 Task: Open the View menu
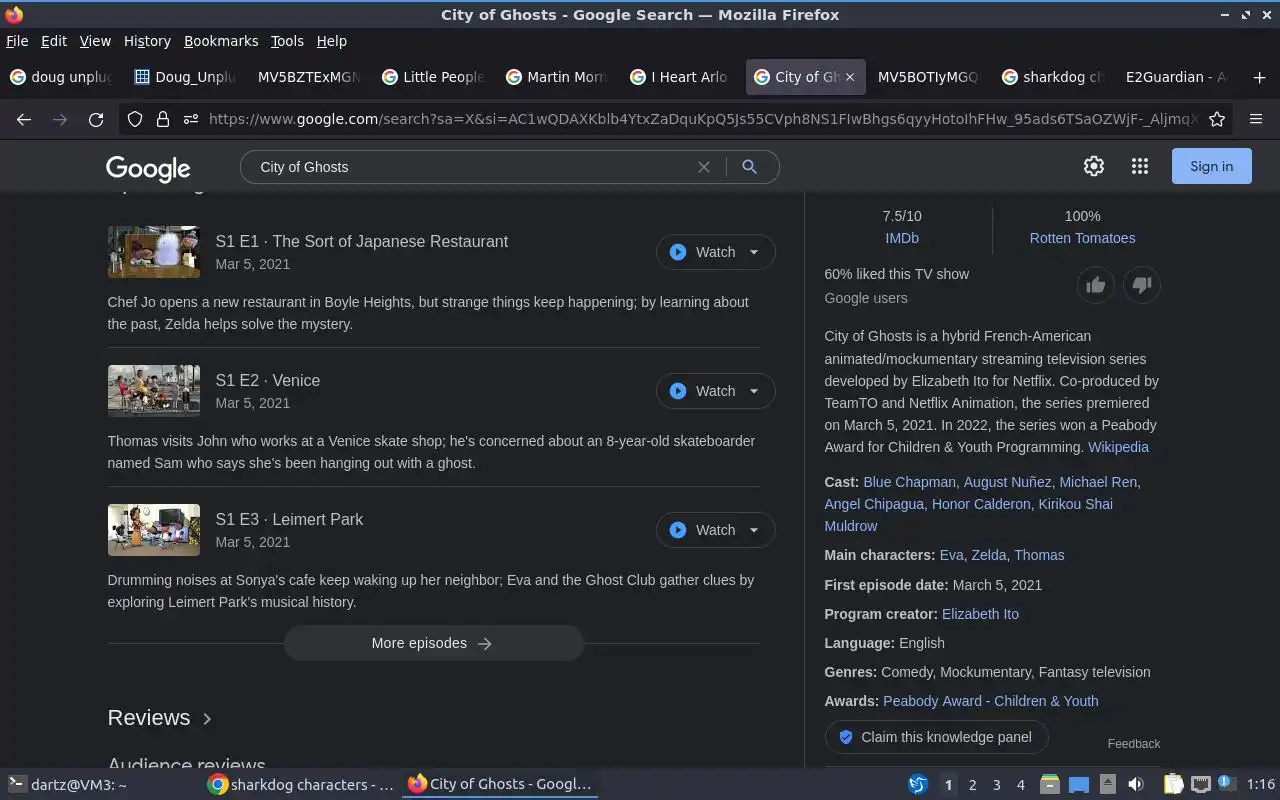[x=95, y=41]
